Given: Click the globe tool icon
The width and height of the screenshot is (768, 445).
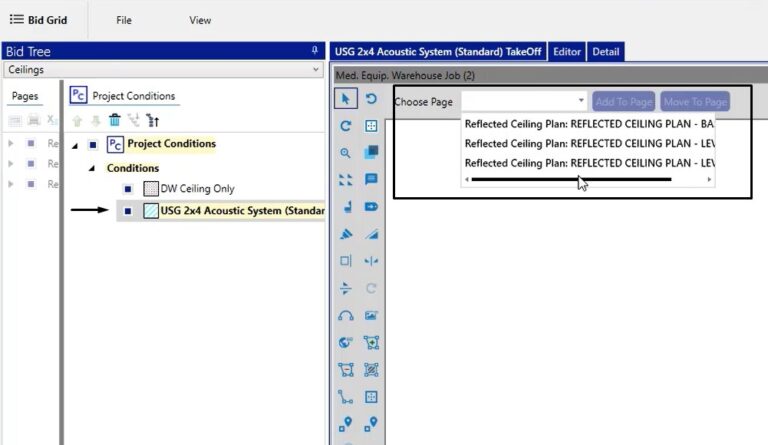Looking at the screenshot, I should [x=345, y=343].
